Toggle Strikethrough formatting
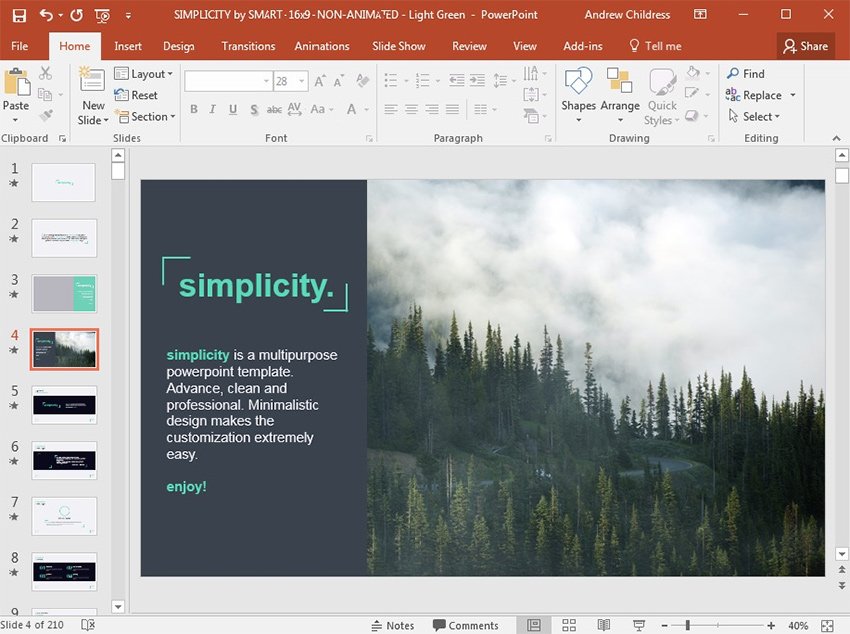The width and height of the screenshot is (850, 634). pyautogui.click(x=274, y=109)
